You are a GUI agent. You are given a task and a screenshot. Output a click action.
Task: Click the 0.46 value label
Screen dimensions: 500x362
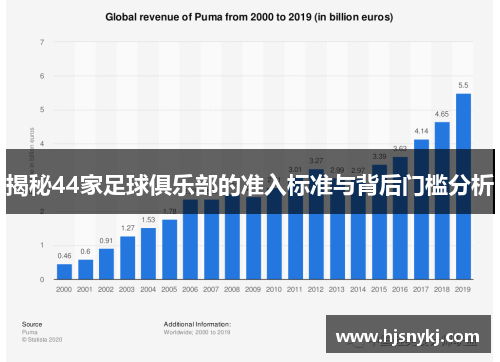pyautogui.click(x=64, y=256)
